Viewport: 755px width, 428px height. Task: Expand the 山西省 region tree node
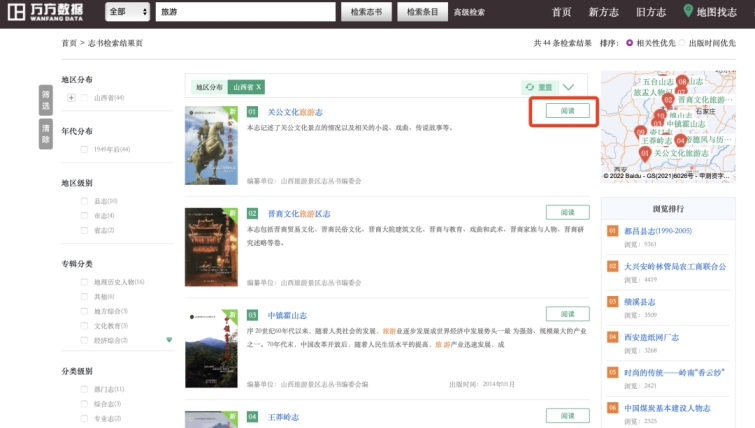[71, 98]
